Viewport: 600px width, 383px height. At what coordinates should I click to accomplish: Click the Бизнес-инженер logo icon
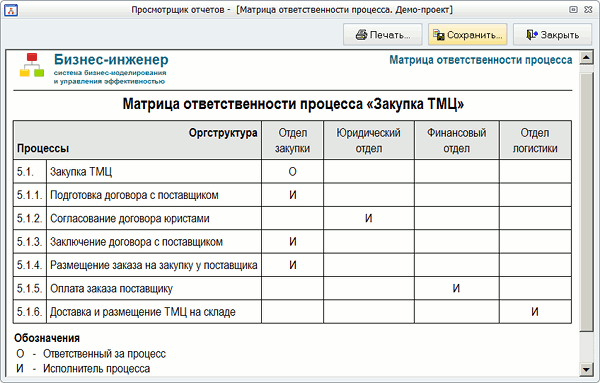pyautogui.click(x=32, y=65)
